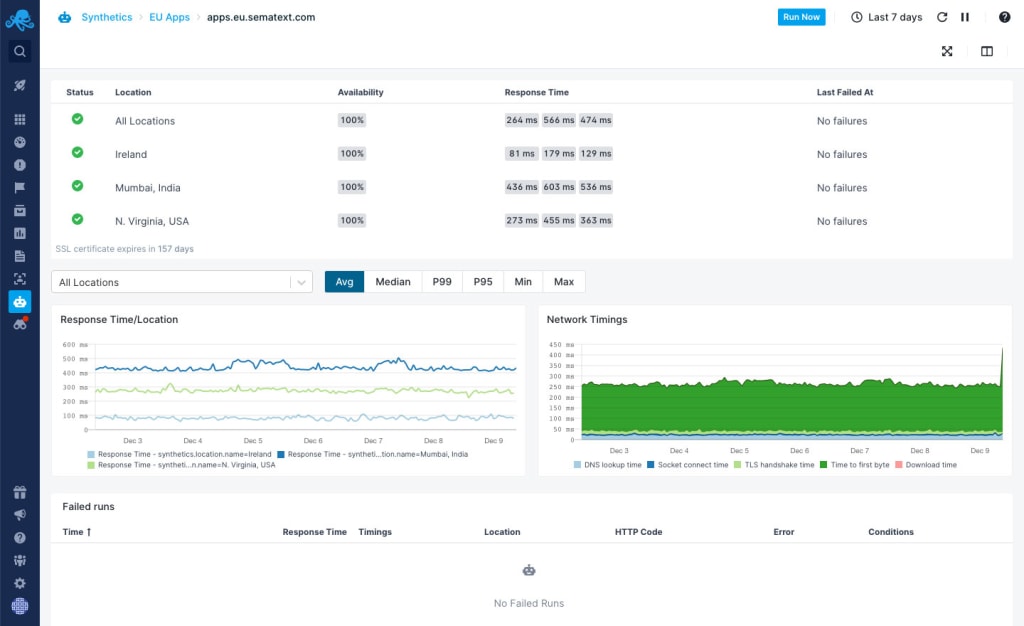Expand the view with the fullscreen icon

[947, 51]
